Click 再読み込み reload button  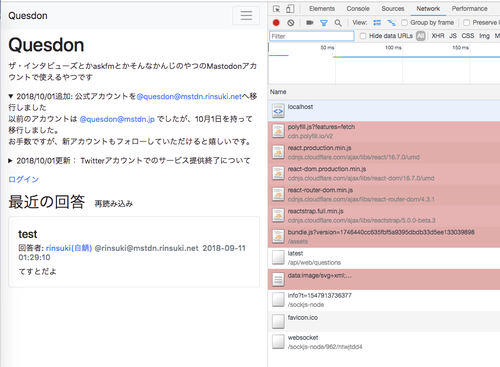114,204
